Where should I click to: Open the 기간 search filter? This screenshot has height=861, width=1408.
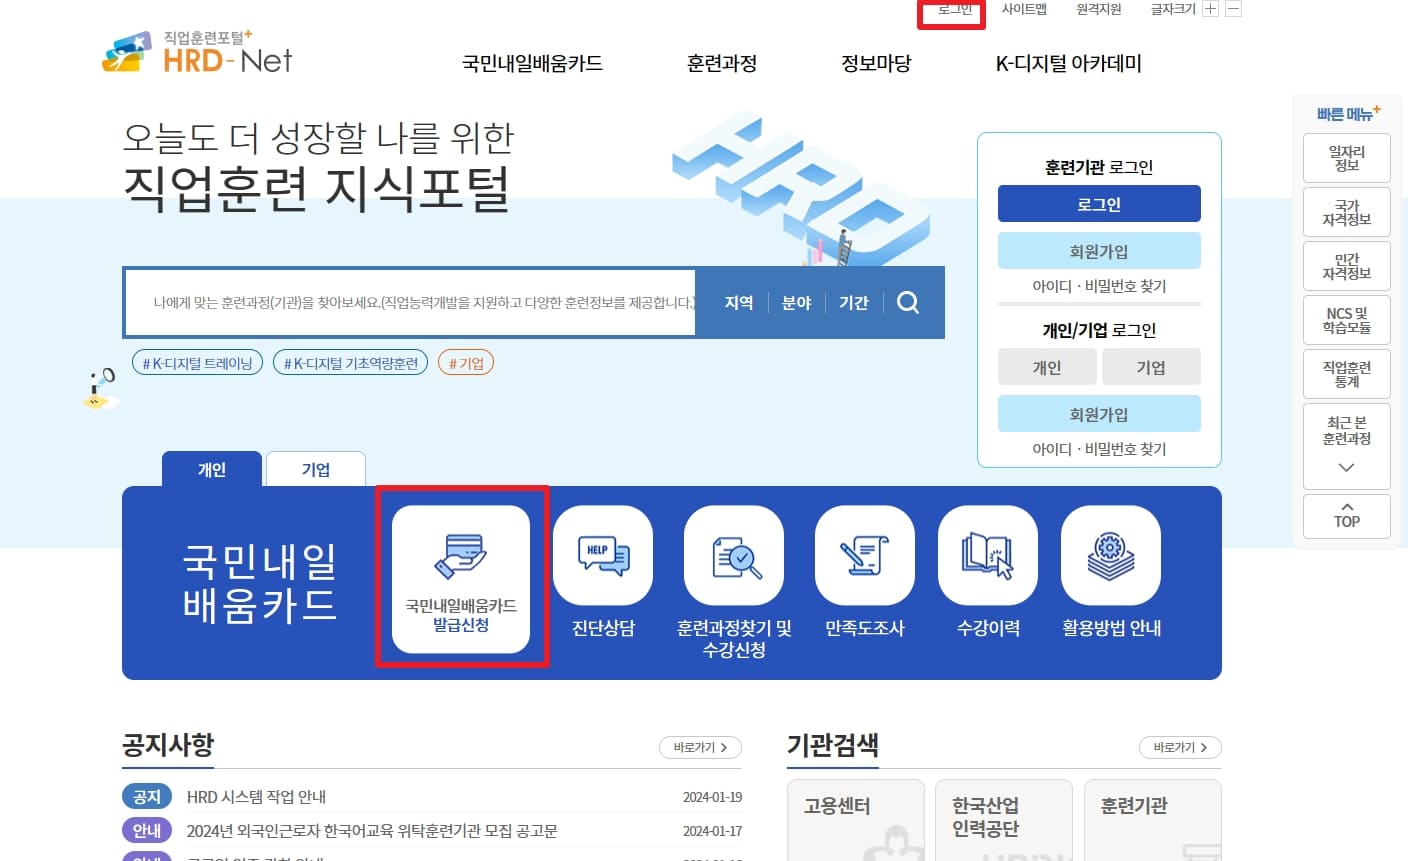[853, 302]
